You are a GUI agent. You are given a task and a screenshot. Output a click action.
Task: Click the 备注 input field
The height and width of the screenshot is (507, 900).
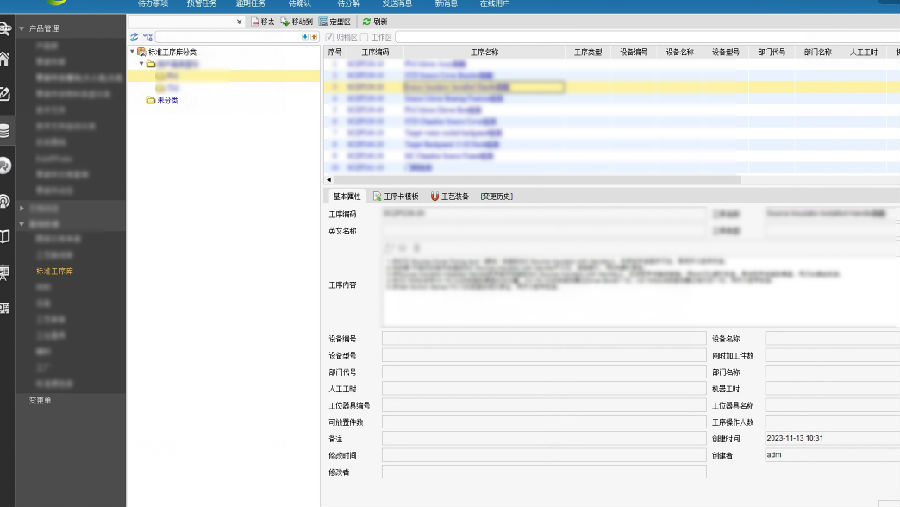coord(544,439)
